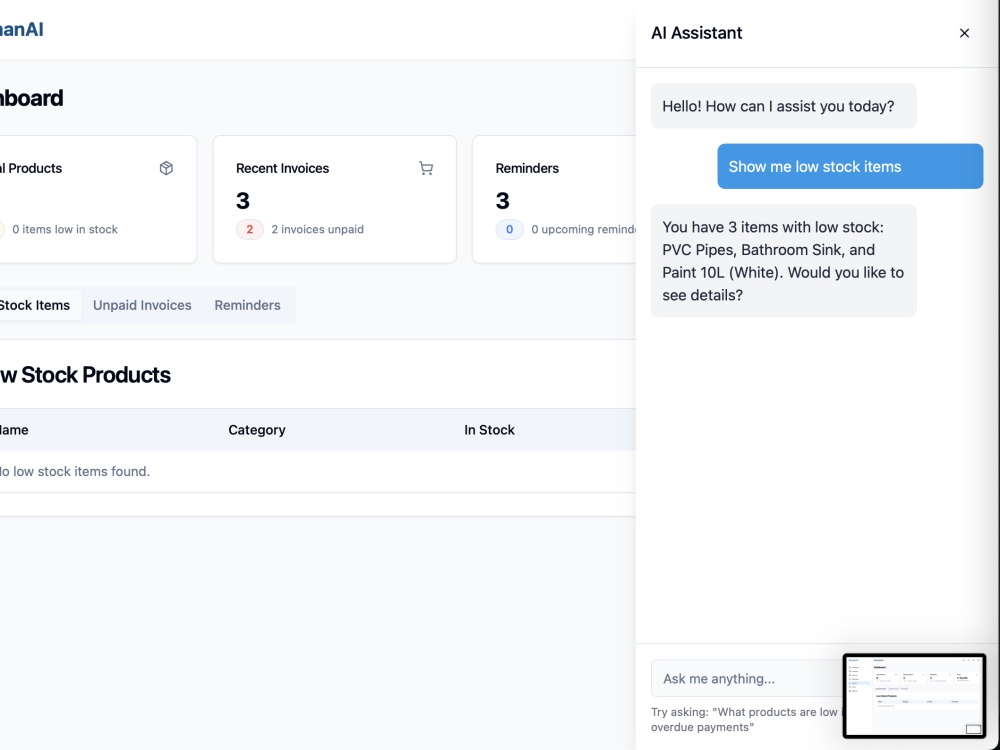Click the 'Recent Invoices' card title
The width and height of the screenshot is (1000, 750).
point(283,168)
